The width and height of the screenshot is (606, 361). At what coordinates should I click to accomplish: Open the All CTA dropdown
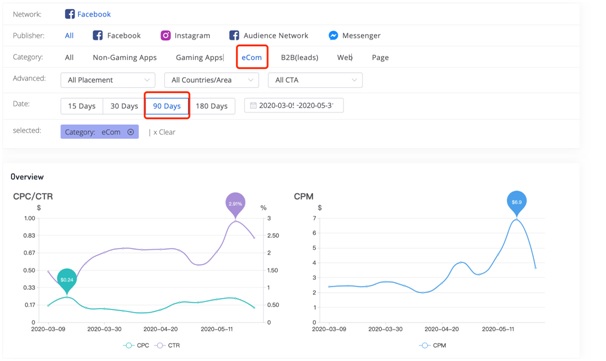315,80
